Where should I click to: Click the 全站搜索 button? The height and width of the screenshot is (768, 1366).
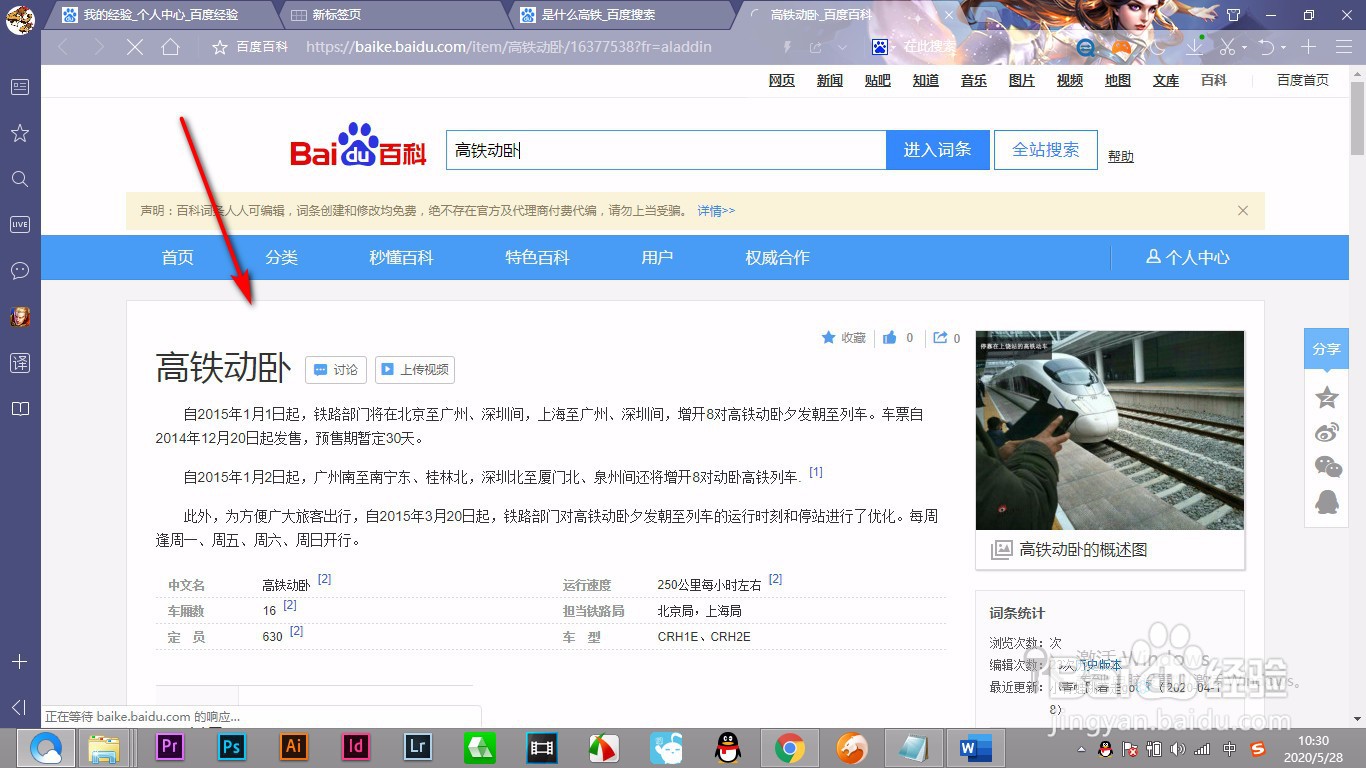[x=1046, y=150]
